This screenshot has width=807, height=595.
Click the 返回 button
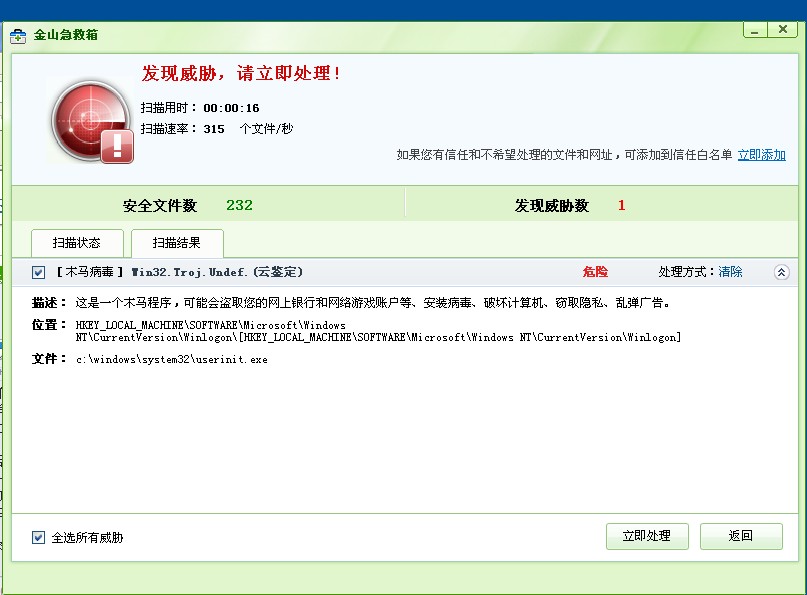pos(741,536)
